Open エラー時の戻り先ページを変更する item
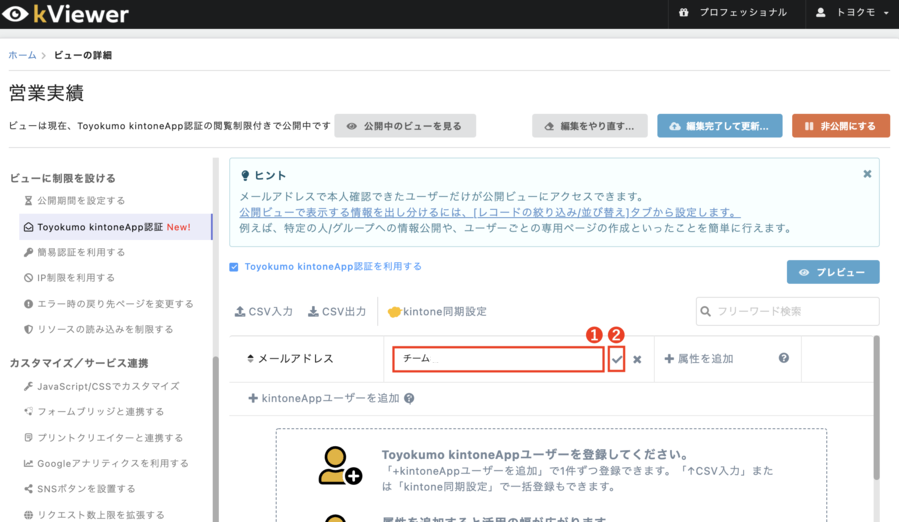The image size is (899, 522). pos(108,303)
